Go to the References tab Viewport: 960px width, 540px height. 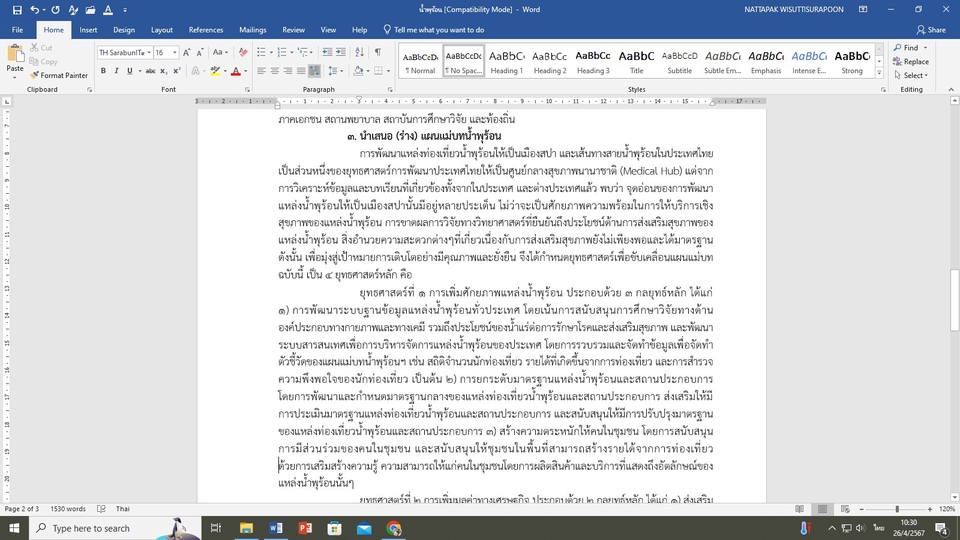click(206, 29)
